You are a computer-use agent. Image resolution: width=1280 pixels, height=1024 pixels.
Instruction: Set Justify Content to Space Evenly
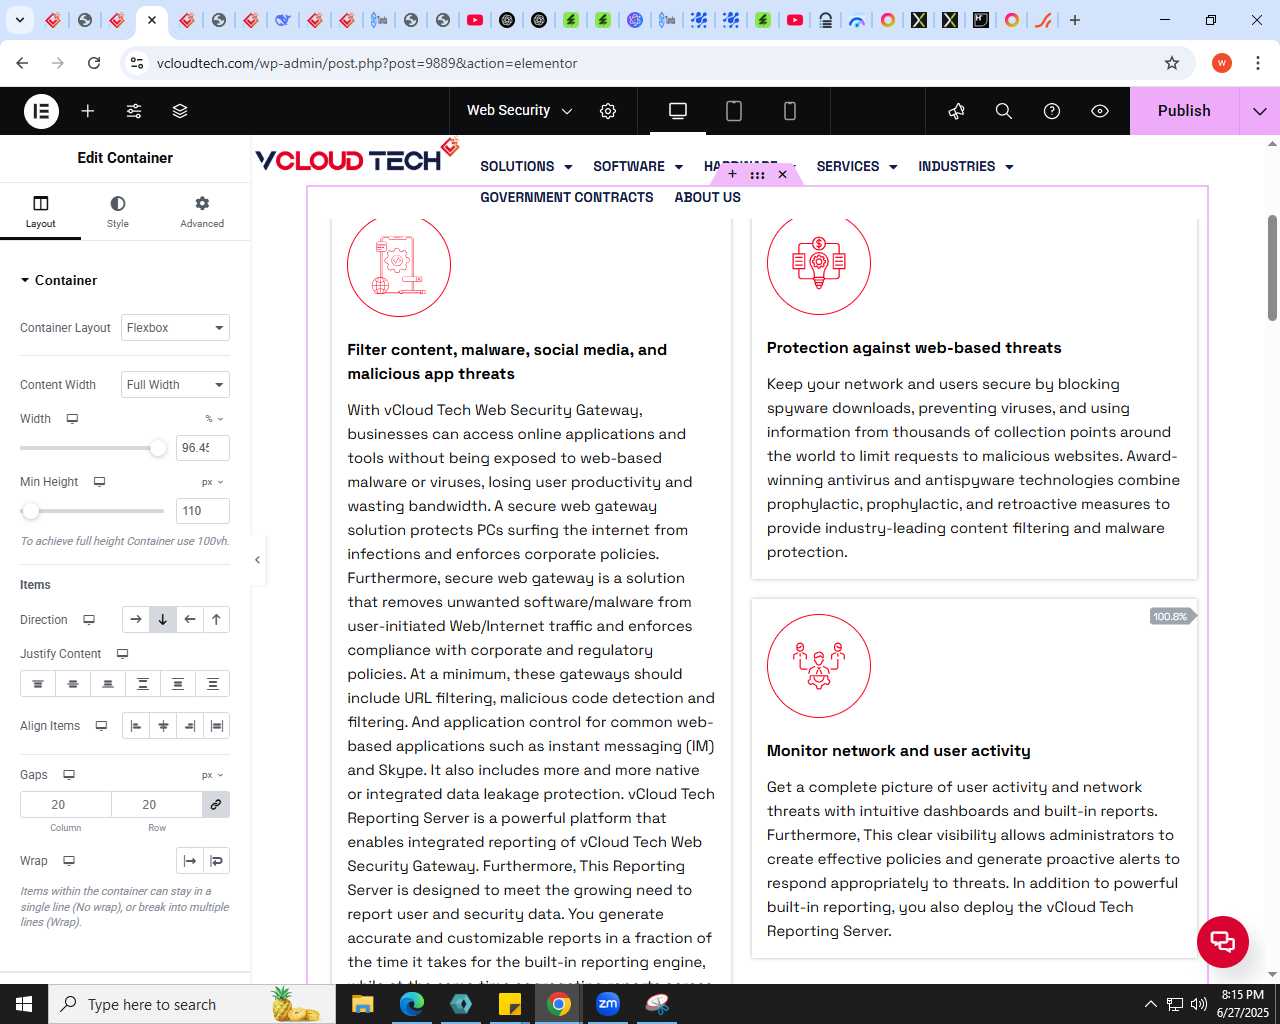point(213,684)
